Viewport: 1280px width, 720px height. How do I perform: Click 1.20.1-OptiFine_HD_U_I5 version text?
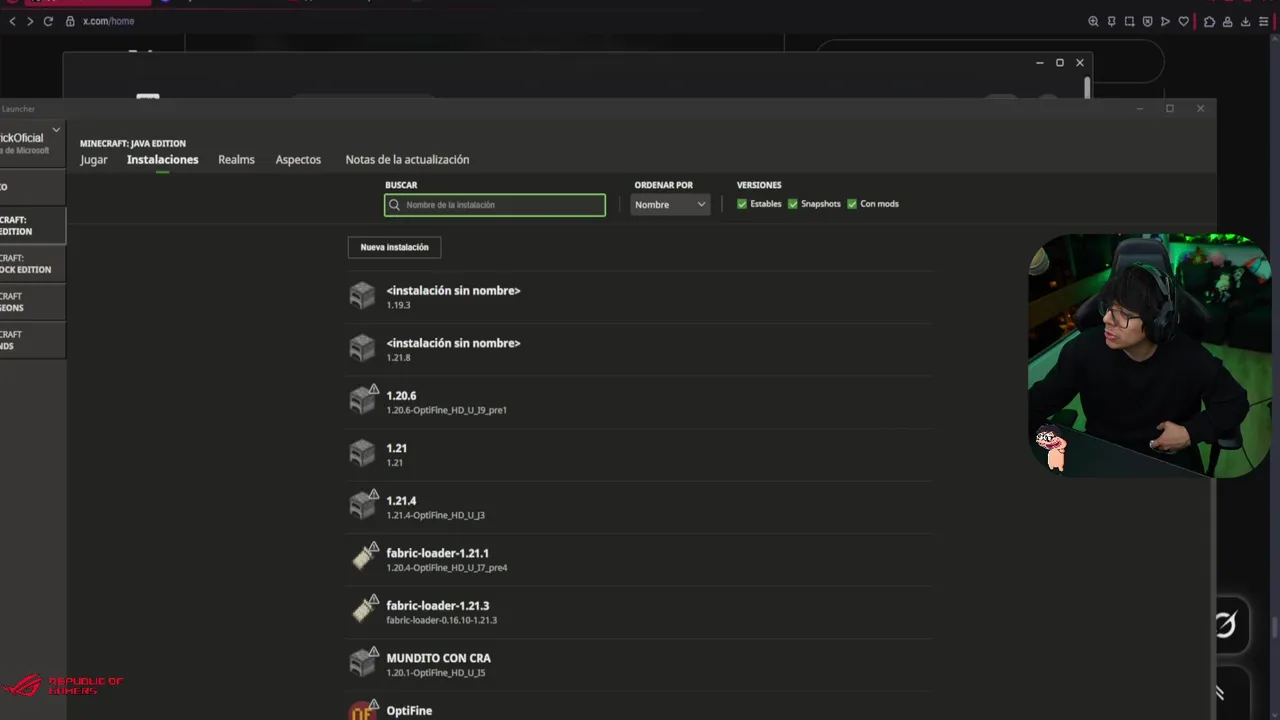pyautogui.click(x=435, y=673)
